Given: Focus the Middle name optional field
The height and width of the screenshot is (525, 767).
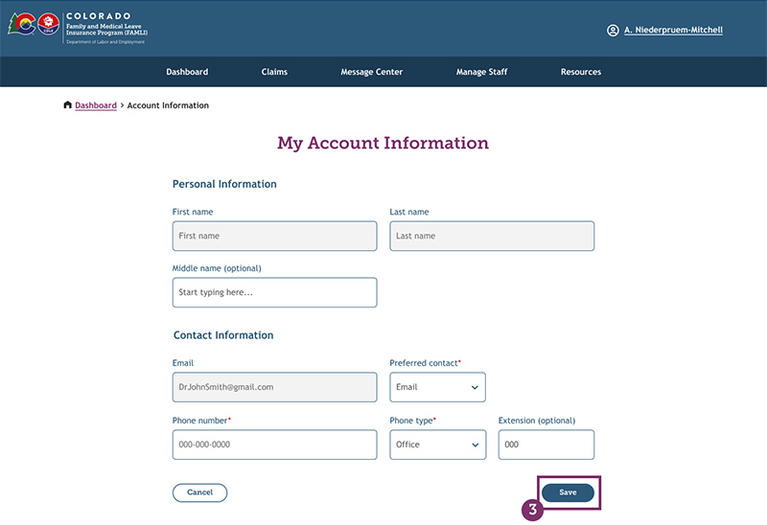Looking at the screenshot, I should click(x=274, y=293).
